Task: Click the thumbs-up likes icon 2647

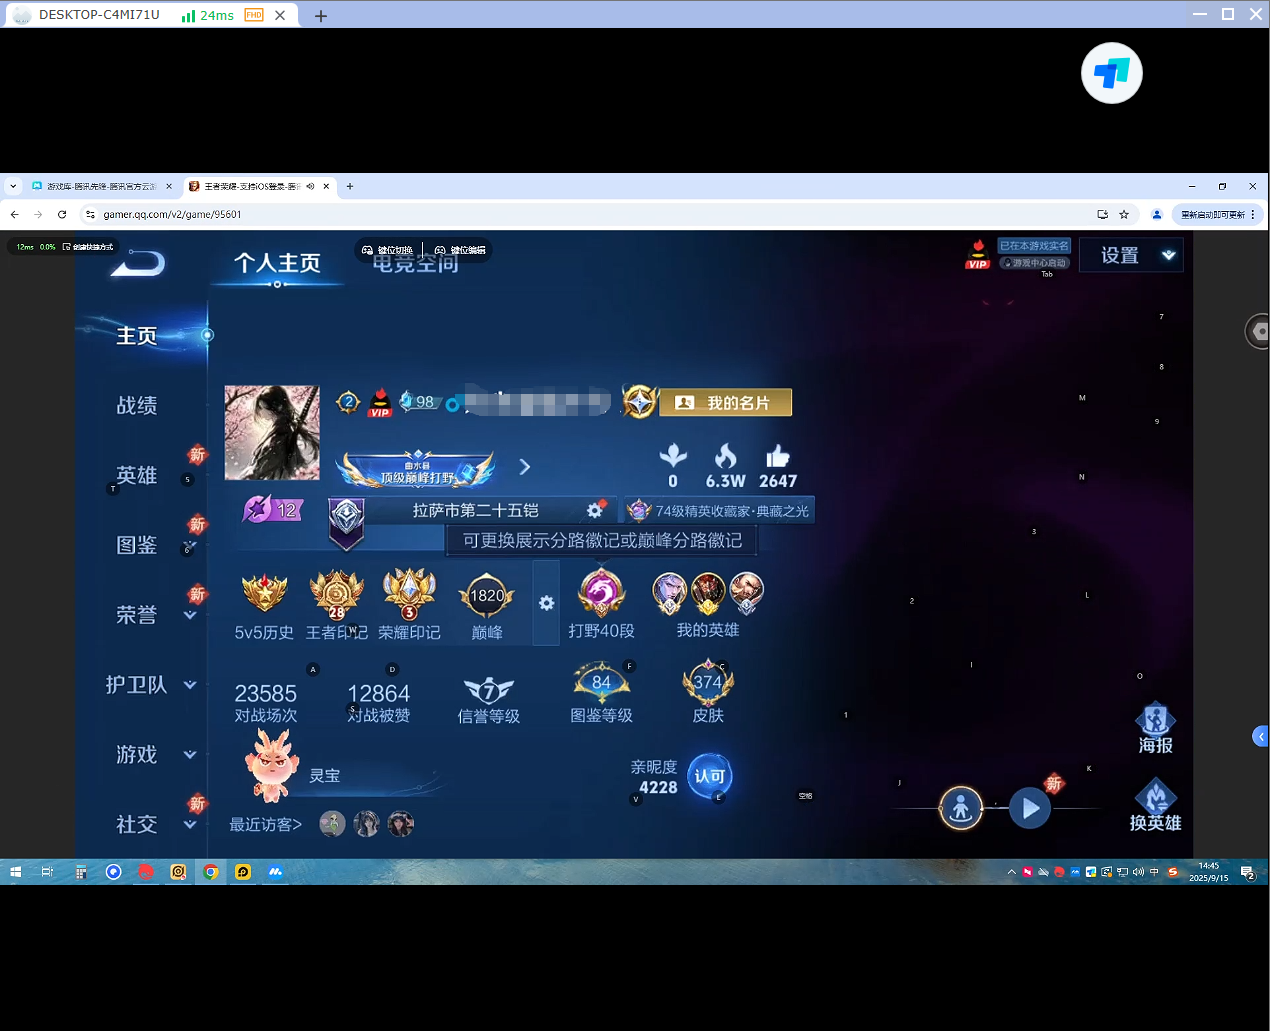Action: click(778, 457)
